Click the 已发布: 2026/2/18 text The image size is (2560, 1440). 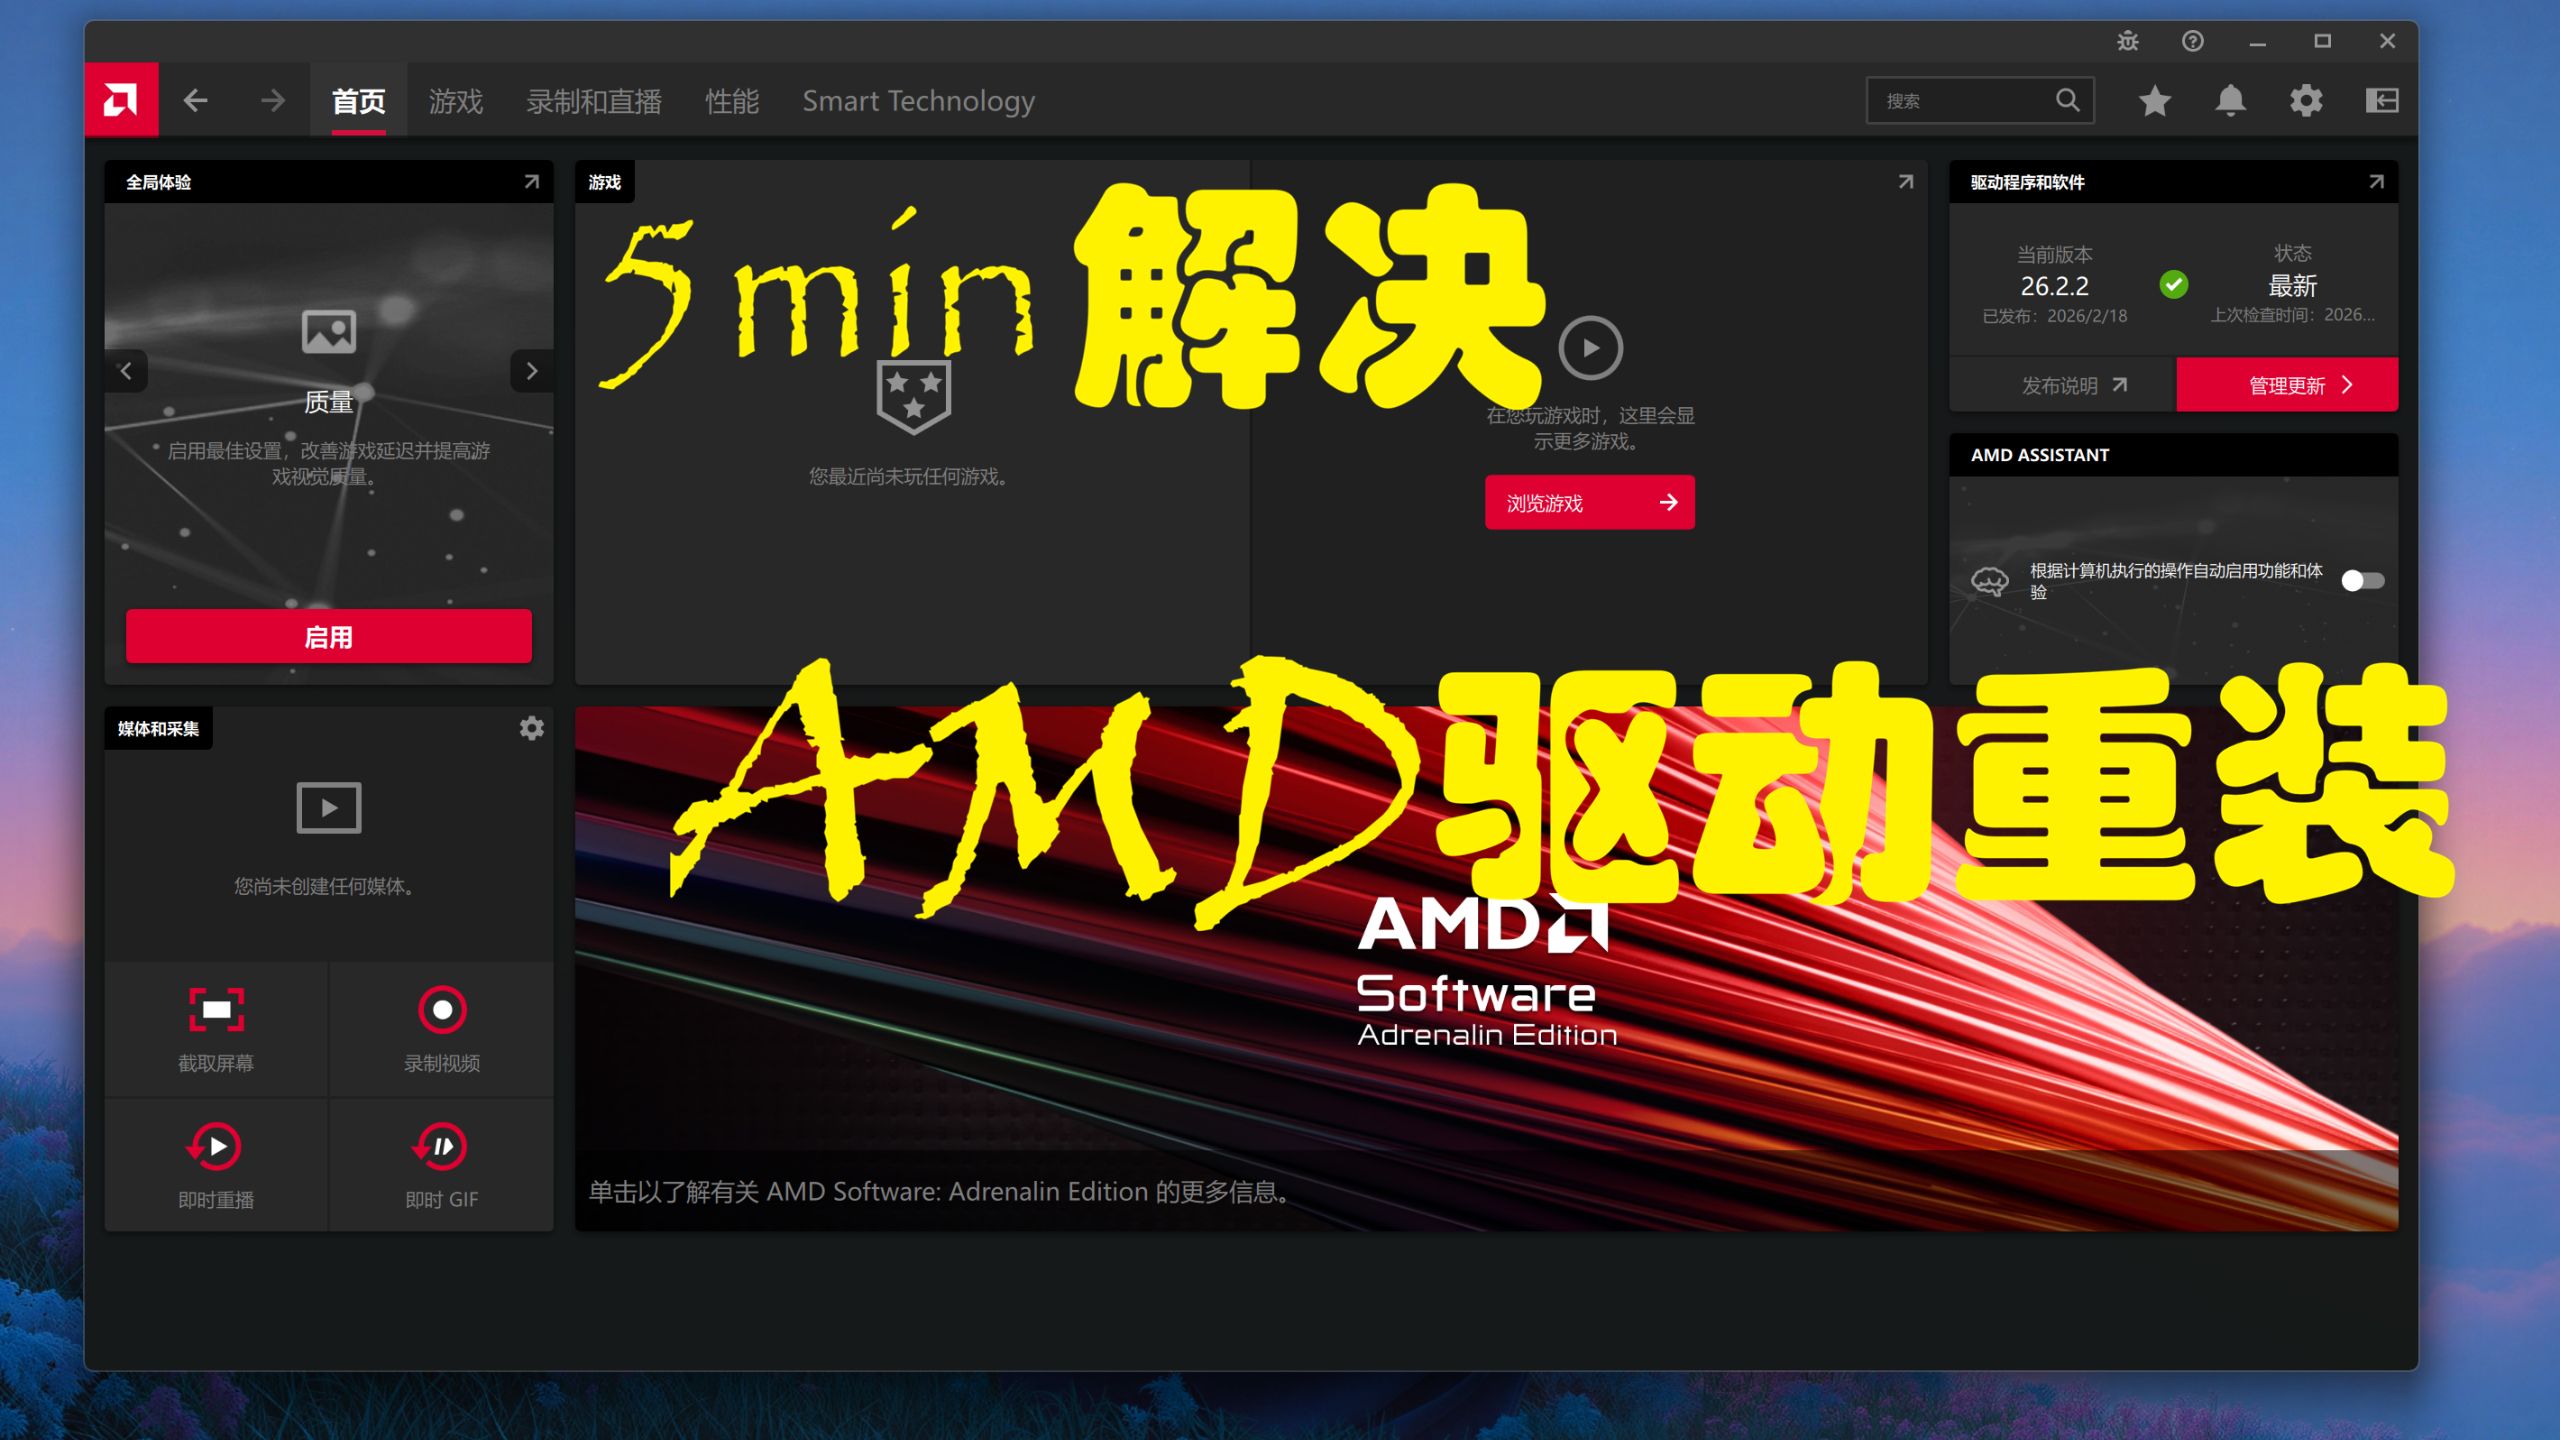[x=2054, y=316]
